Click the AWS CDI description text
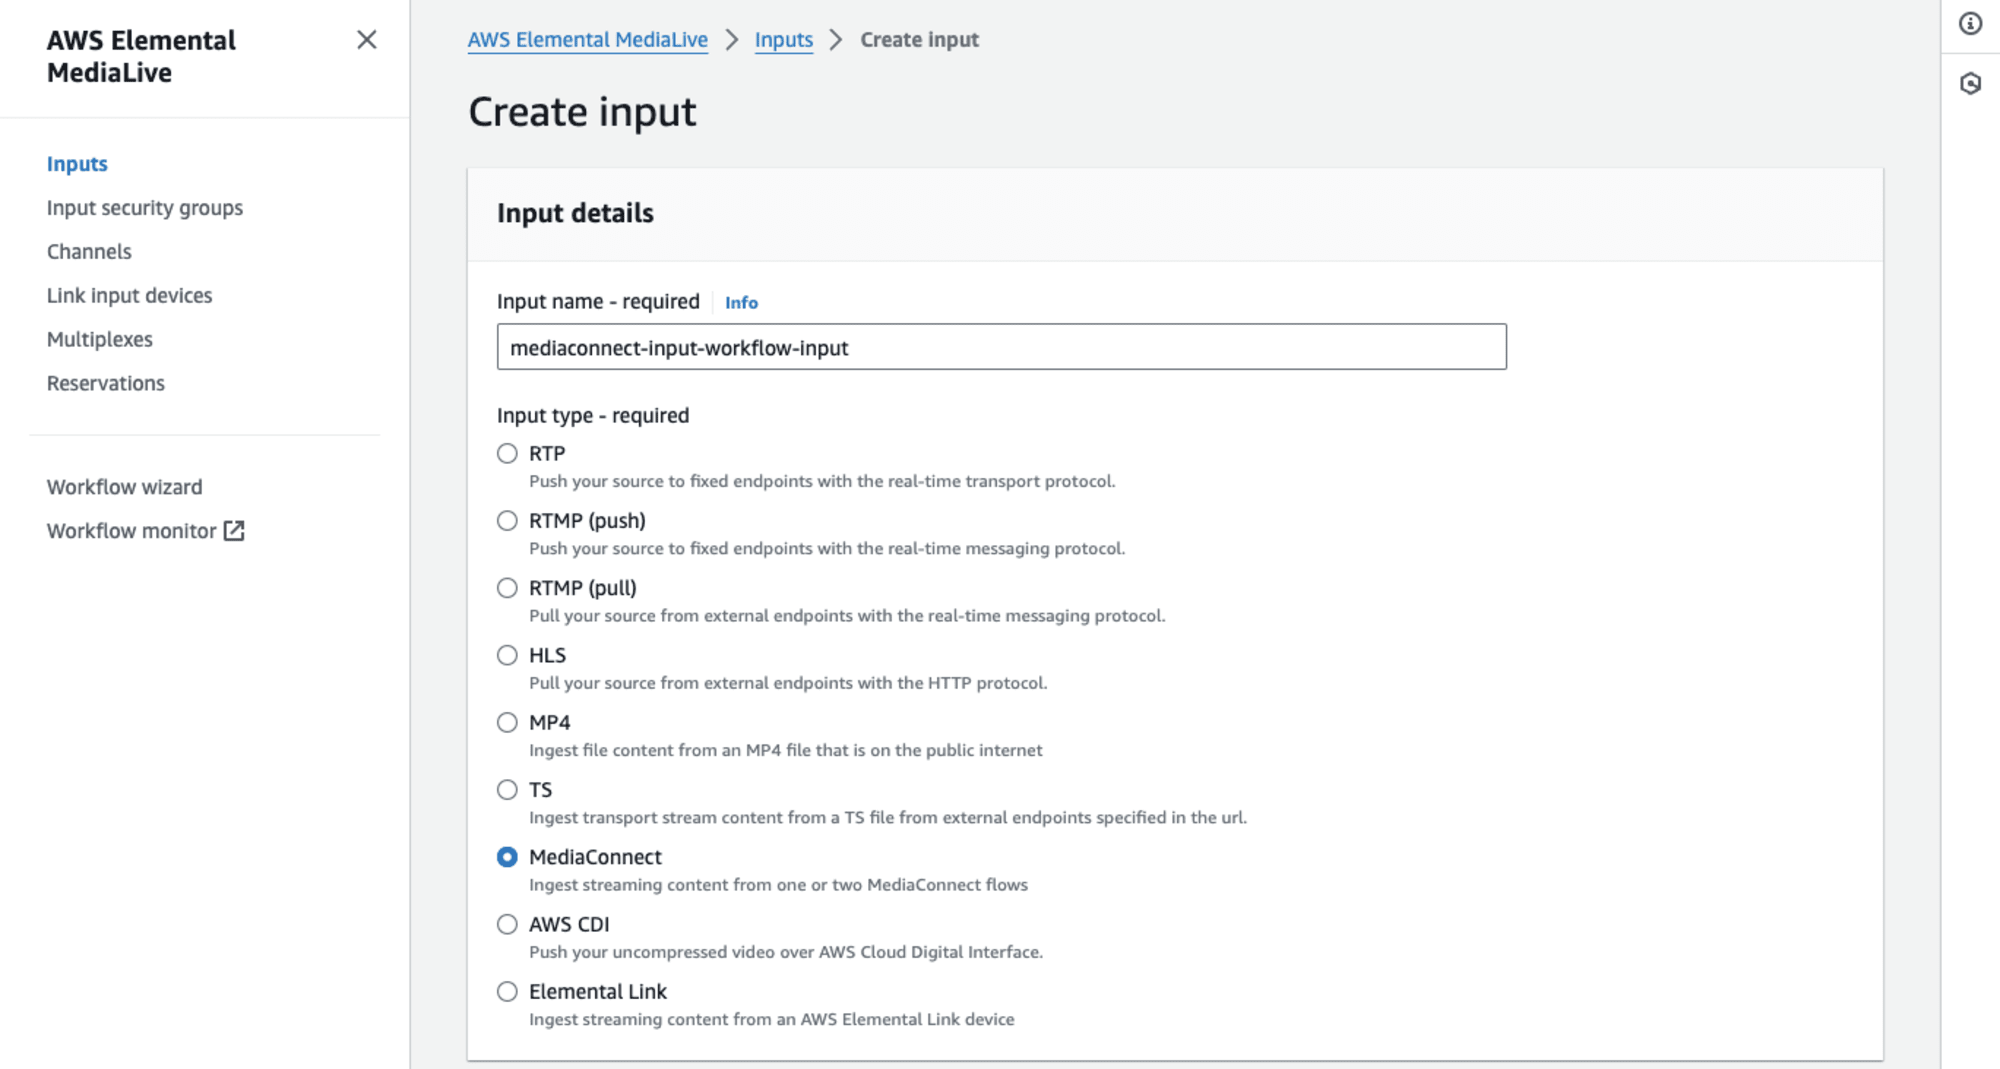Screen dimensions: 2000x1069 786,952
